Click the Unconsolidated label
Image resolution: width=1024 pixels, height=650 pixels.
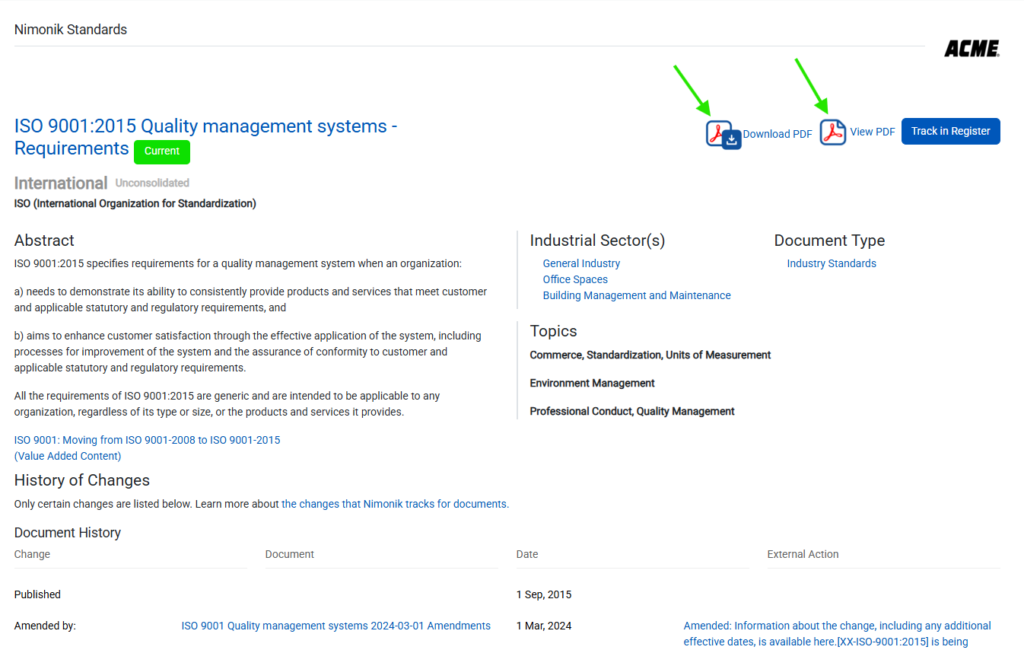coord(152,183)
